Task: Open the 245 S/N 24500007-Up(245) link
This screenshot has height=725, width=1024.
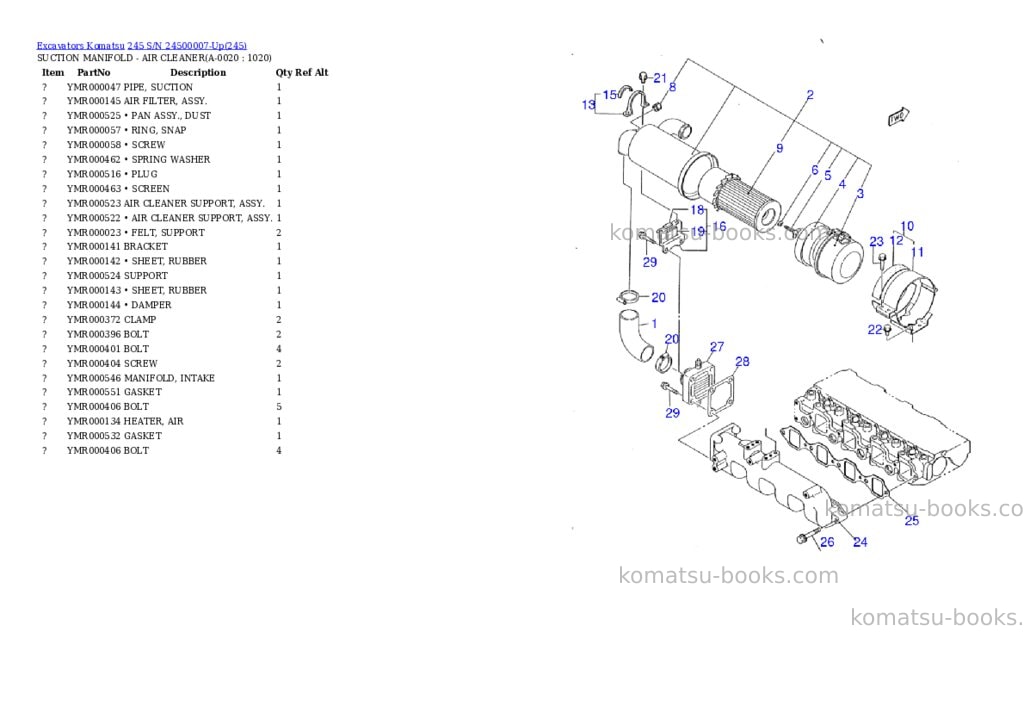Action: (187, 46)
